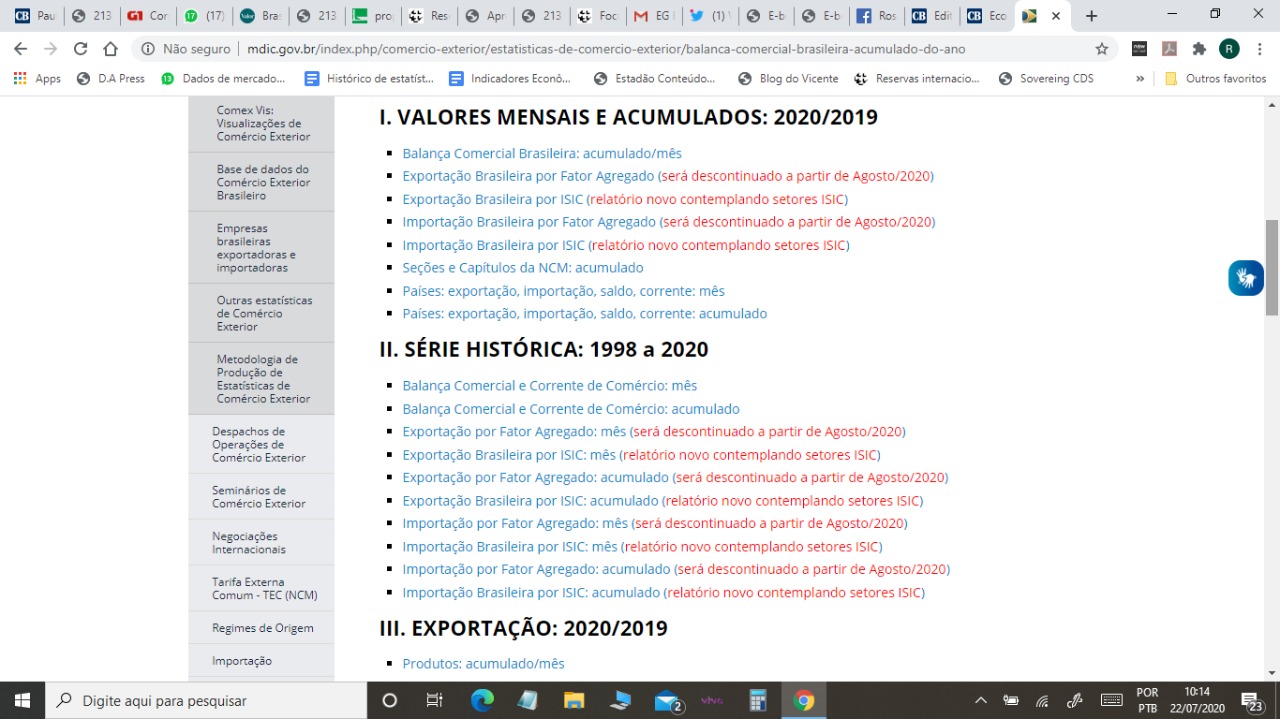The image size is (1280, 719).
Task: Open the Chrome three-dot menu
Action: 1259,48
